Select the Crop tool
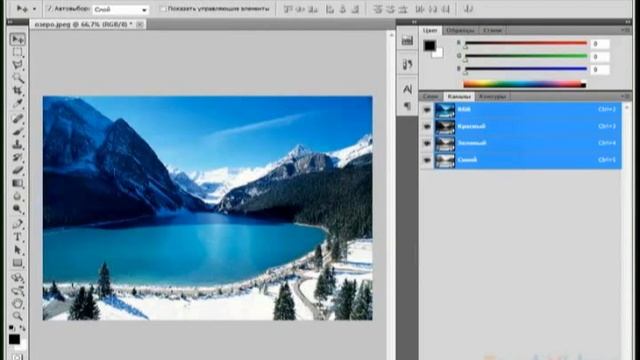 click(18, 90)
